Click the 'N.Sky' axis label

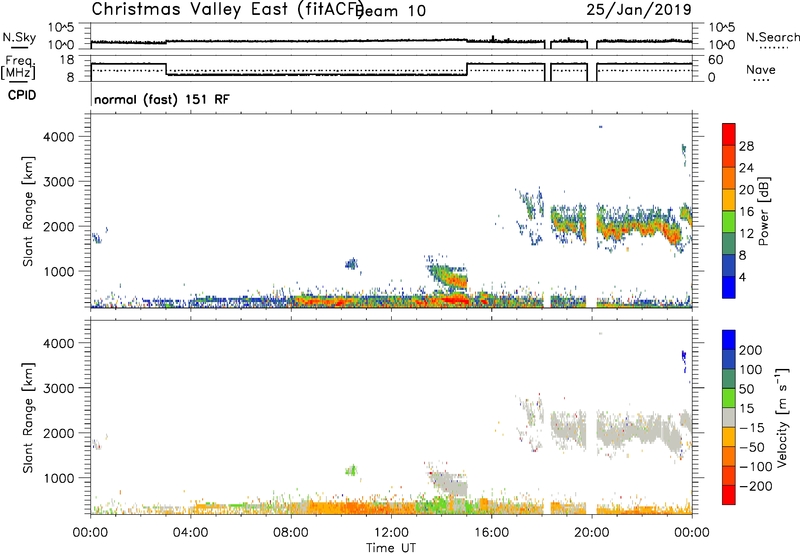coord(19,37)
